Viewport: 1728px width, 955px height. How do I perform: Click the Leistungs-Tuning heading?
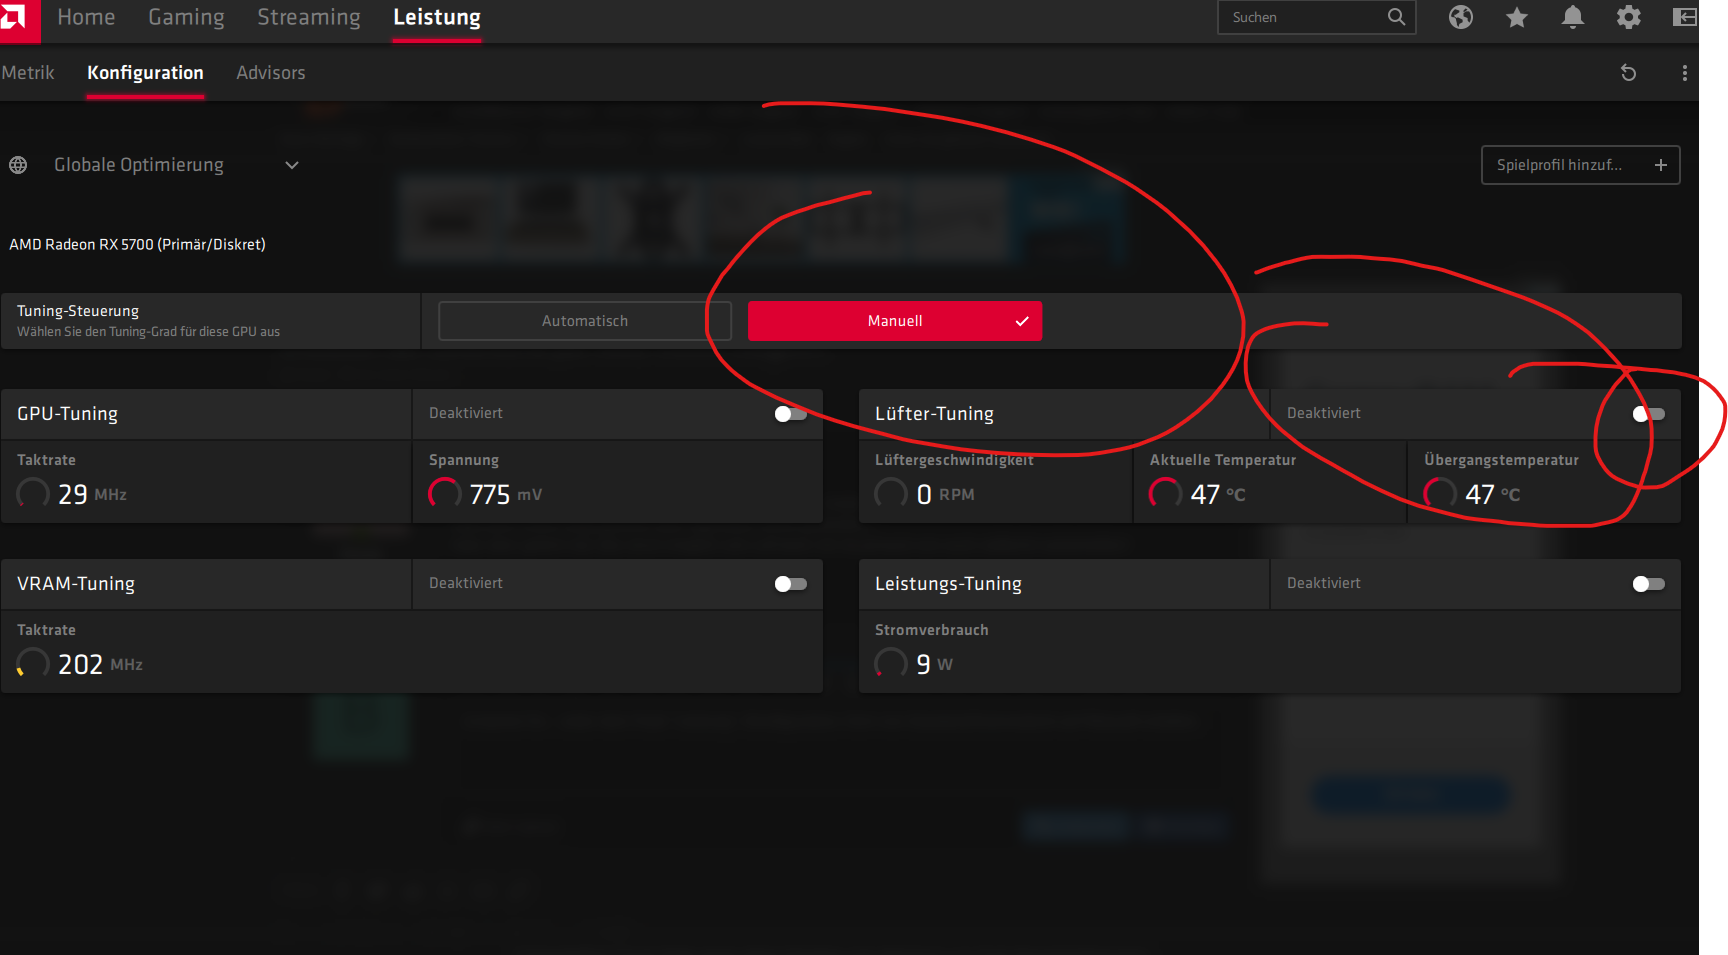[x=948, y=584]
